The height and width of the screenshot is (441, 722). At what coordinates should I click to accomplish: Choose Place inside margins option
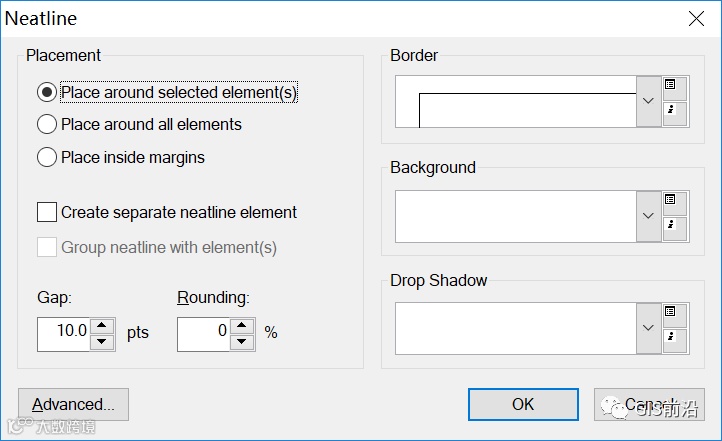coord(46,157)
